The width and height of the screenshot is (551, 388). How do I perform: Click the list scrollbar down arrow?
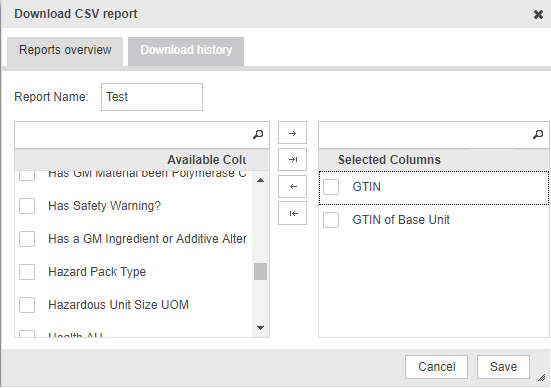coord(260,328)
